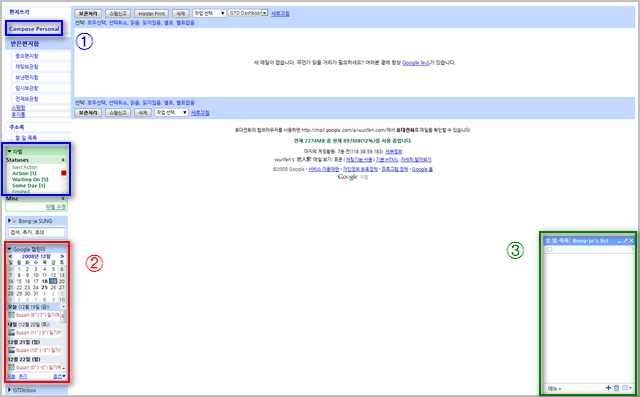Open the 임시보관함 drafts folder

(x=27, y=88)
